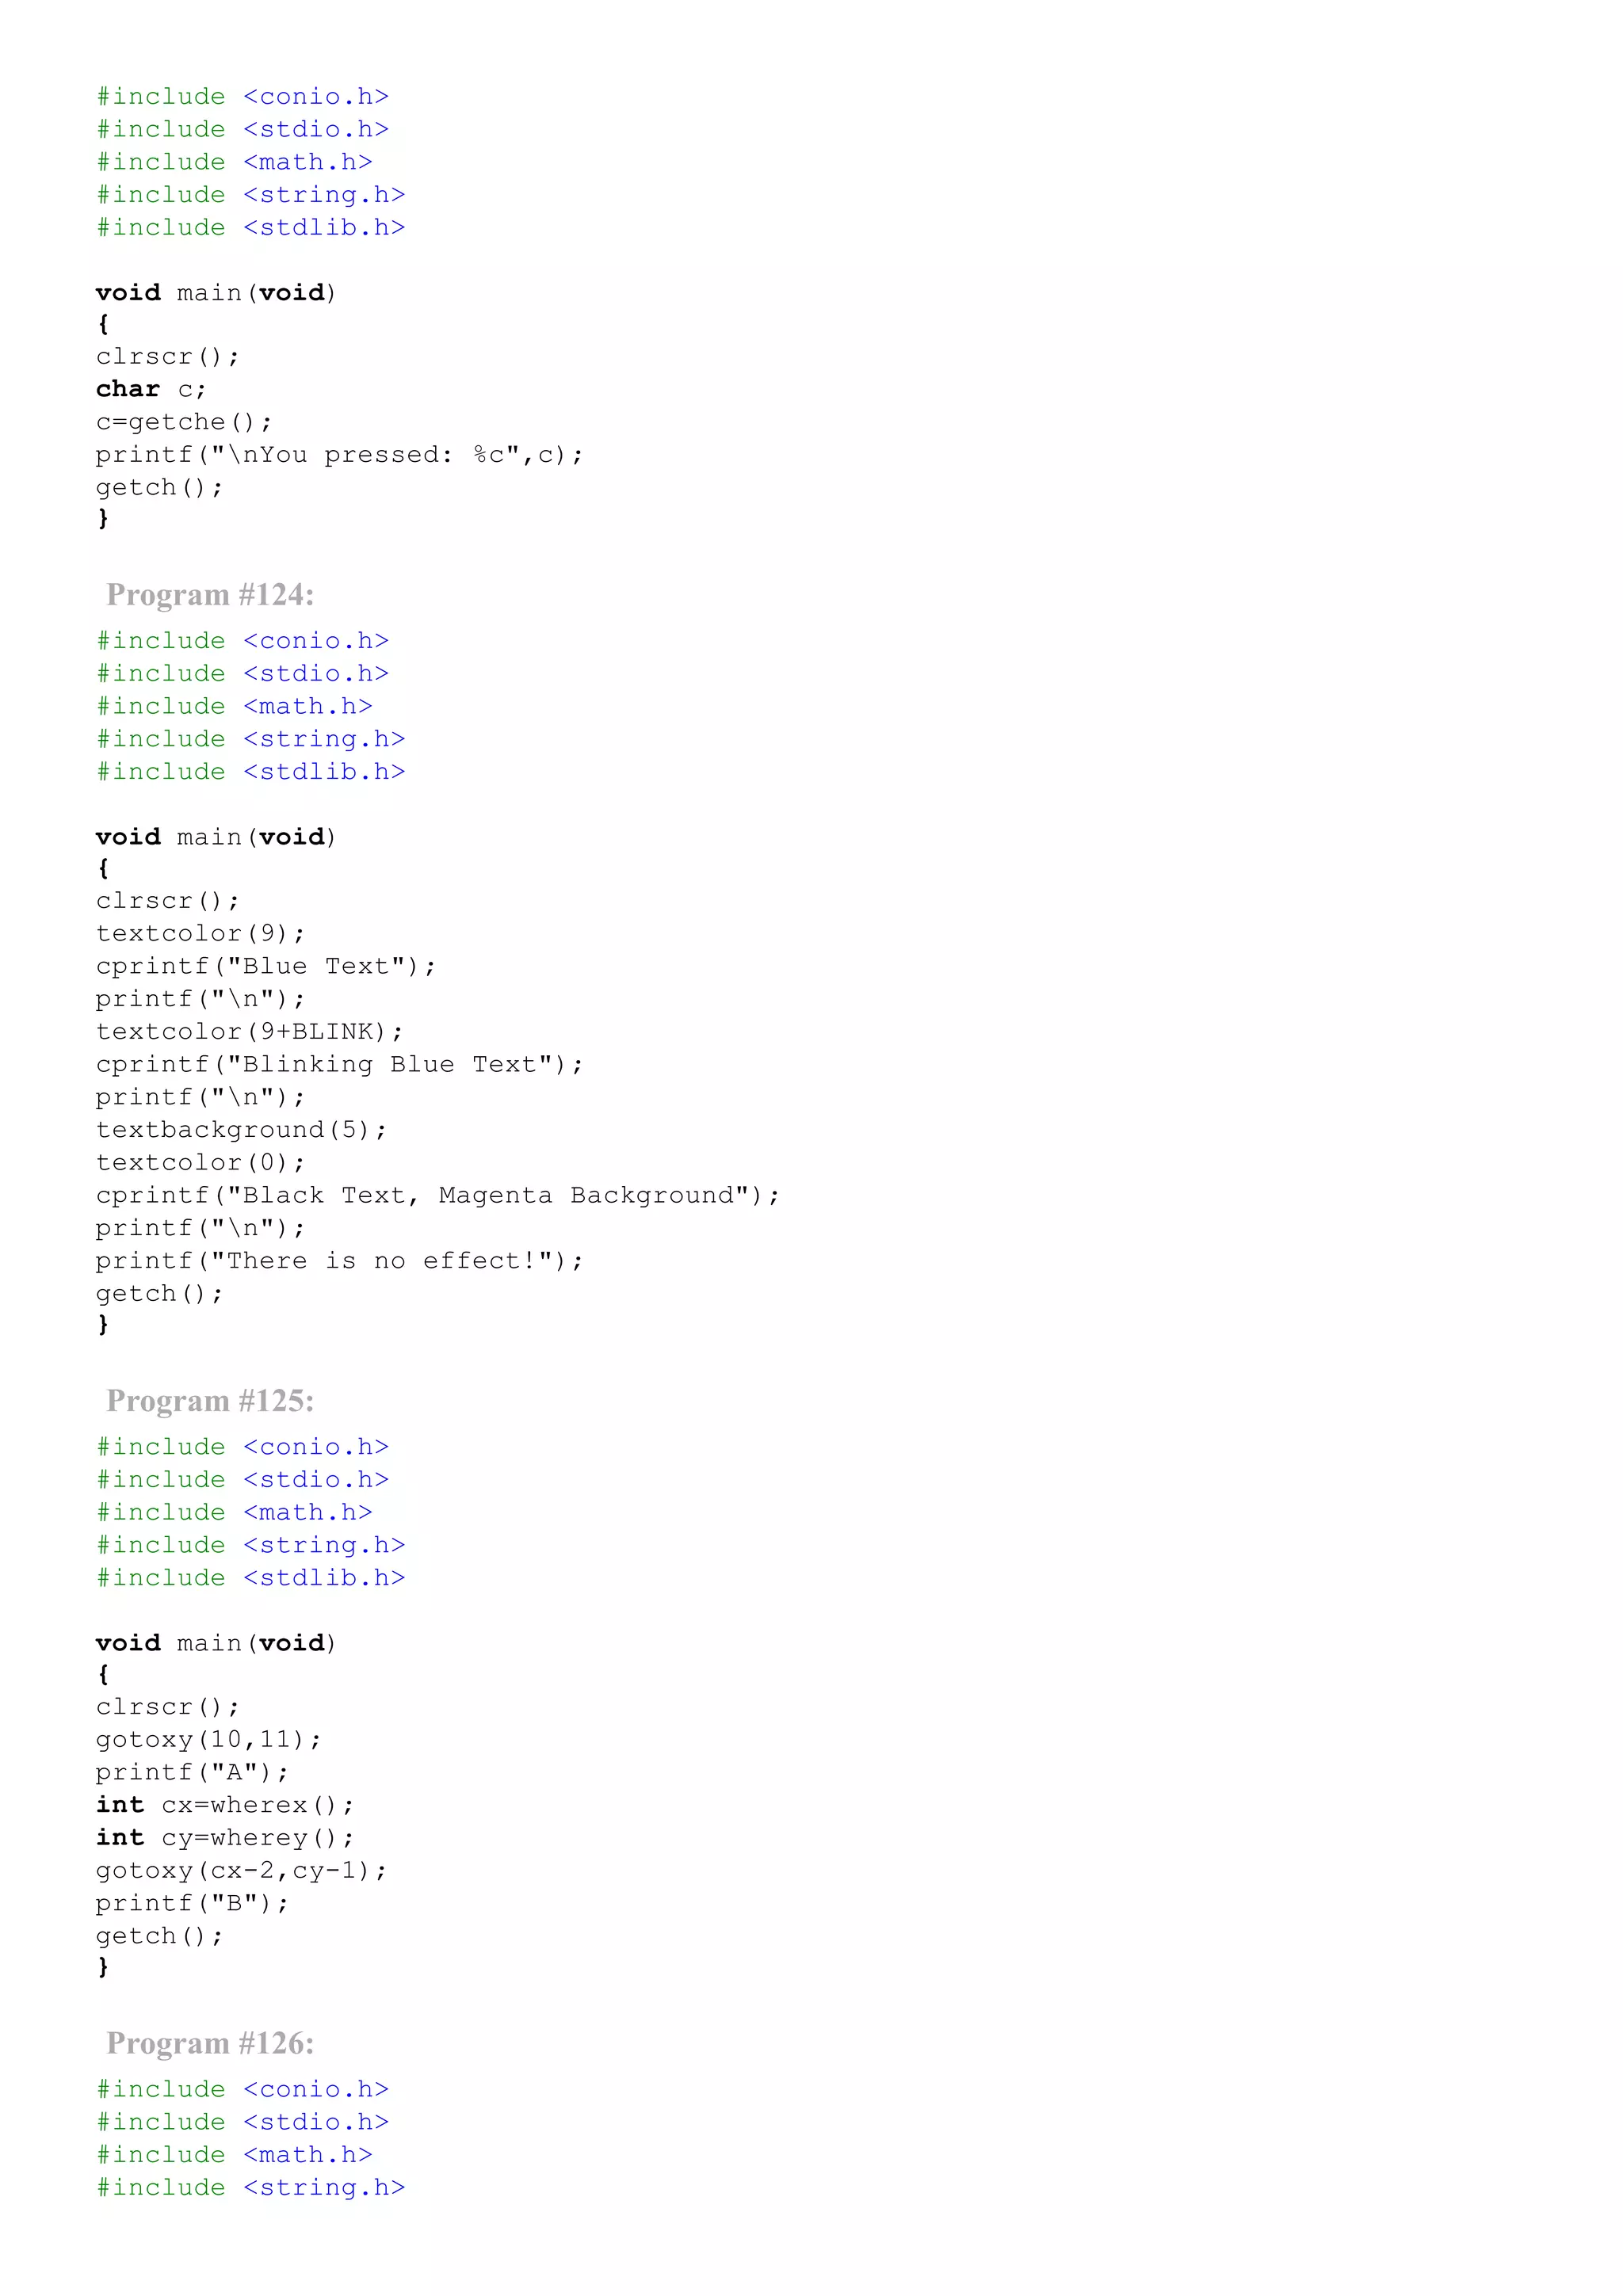Click '#include <stdlib.h>' under Program #124
The image size is (1623, 2296).
pos(251,772)
